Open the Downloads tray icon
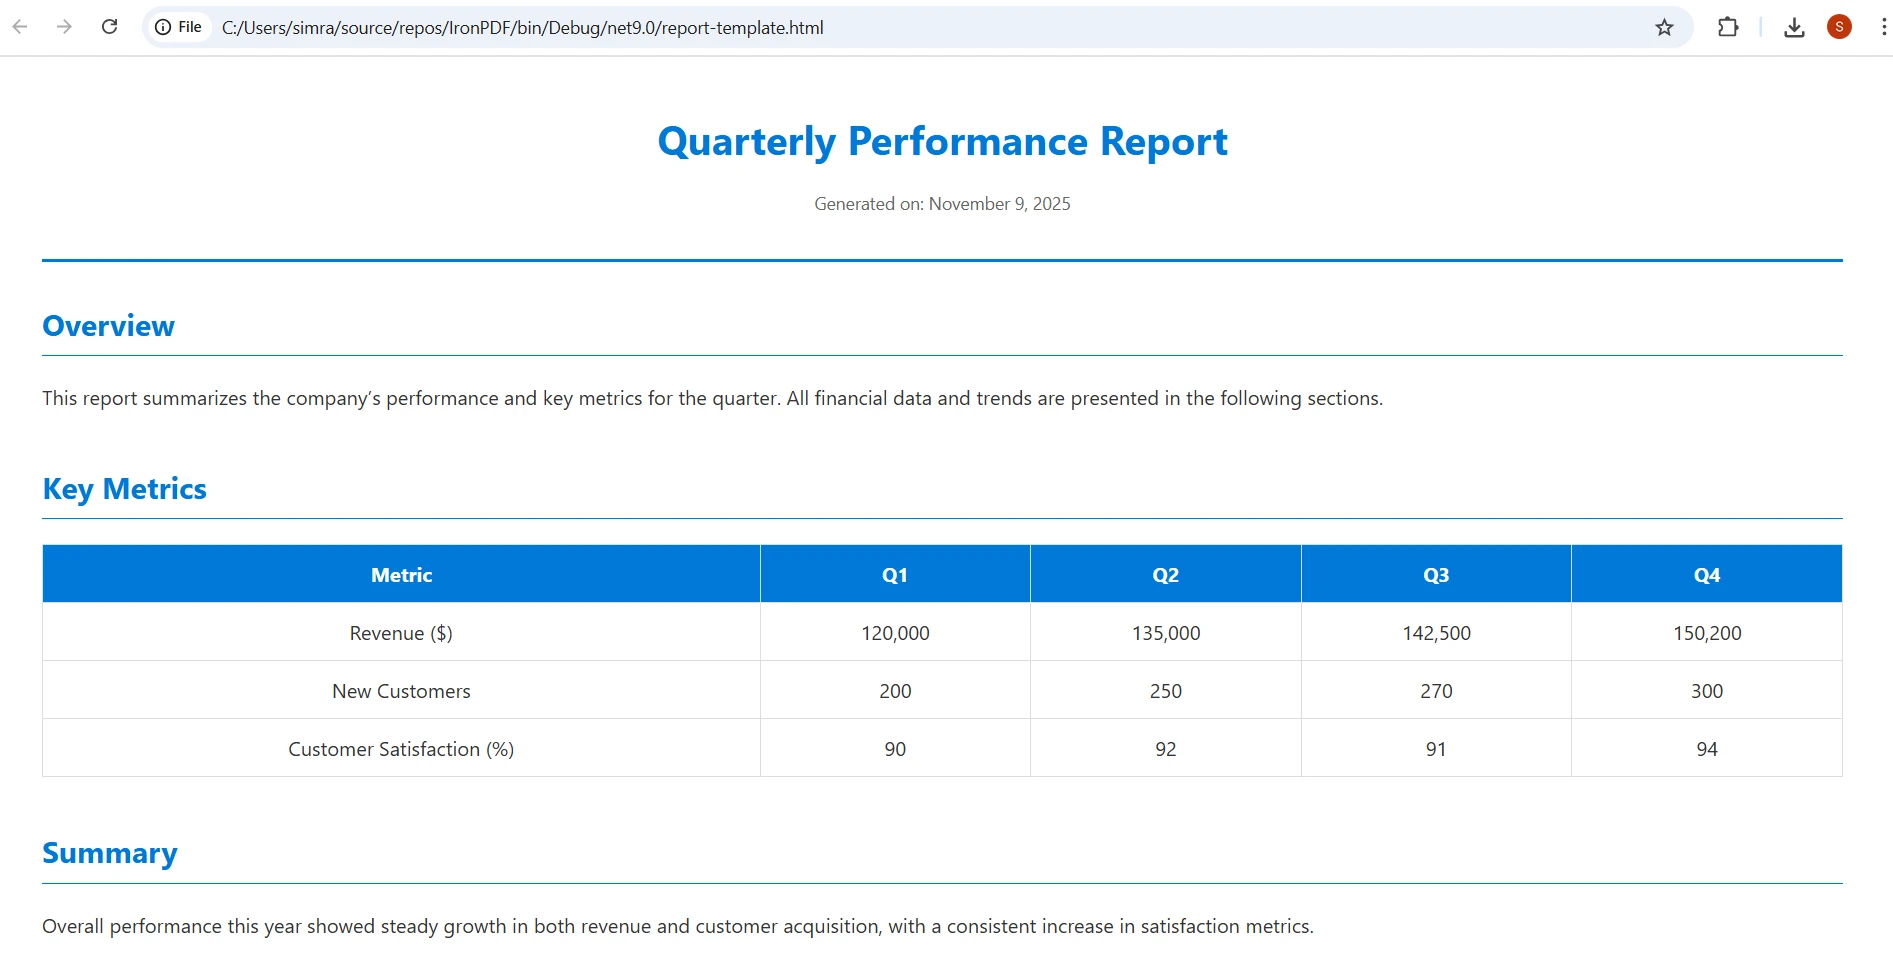Screen dimensions: 1893x965 (1794, 27)
